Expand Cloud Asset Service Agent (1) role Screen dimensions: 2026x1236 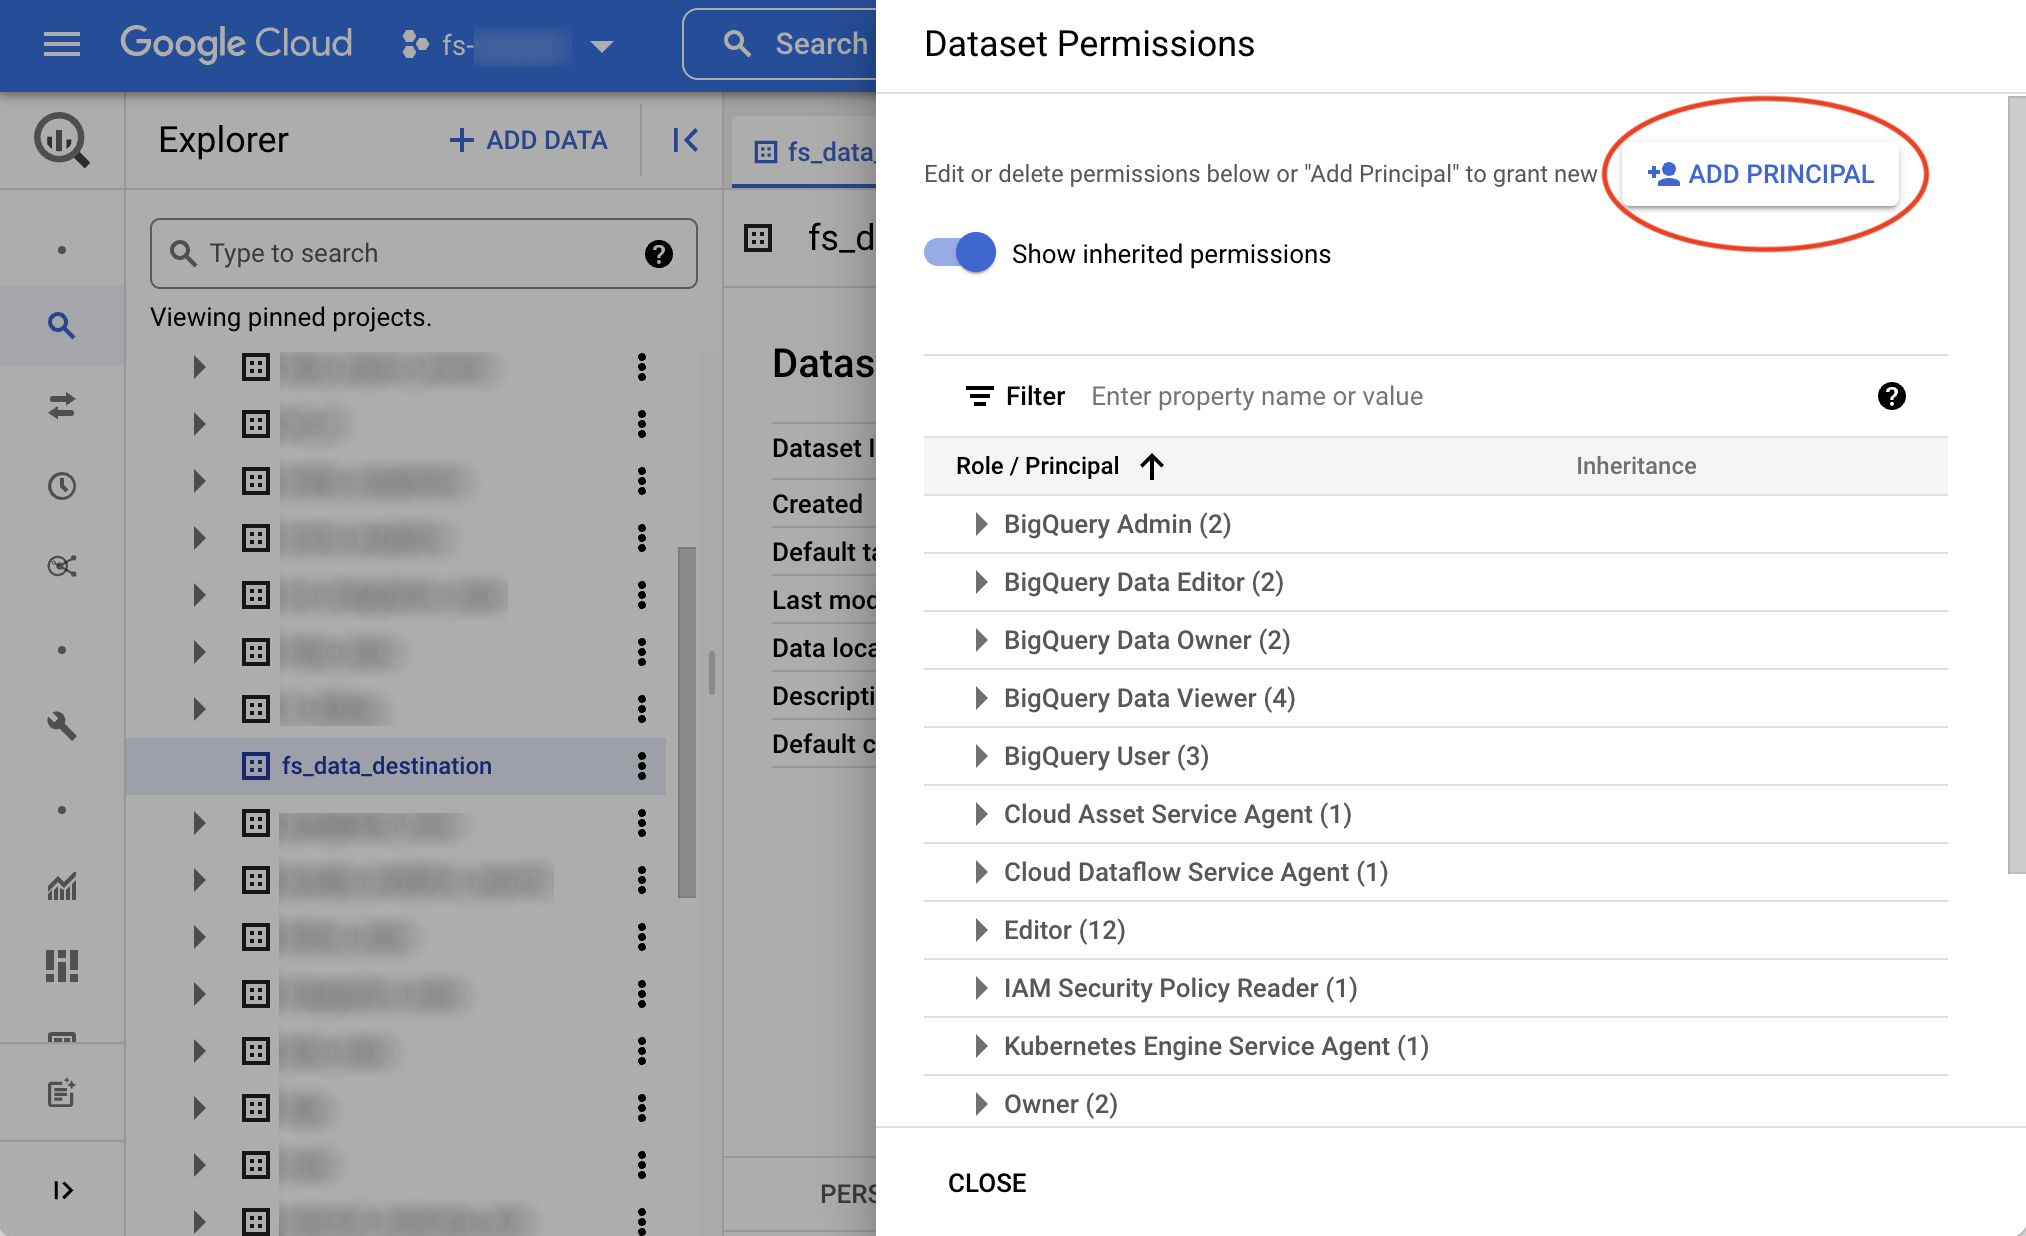point(981,814)
